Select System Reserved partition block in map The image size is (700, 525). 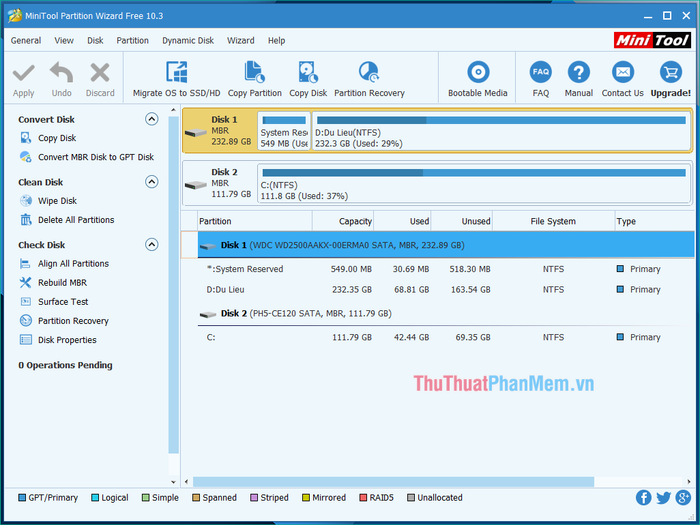[284, 131]
